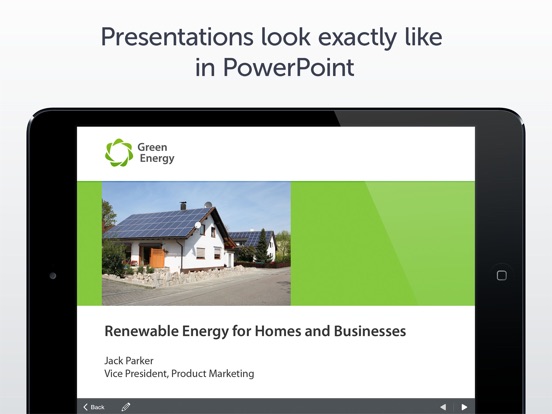552x414 pixels.
Task: Click the Green Energy logo text
Action: 156,153
